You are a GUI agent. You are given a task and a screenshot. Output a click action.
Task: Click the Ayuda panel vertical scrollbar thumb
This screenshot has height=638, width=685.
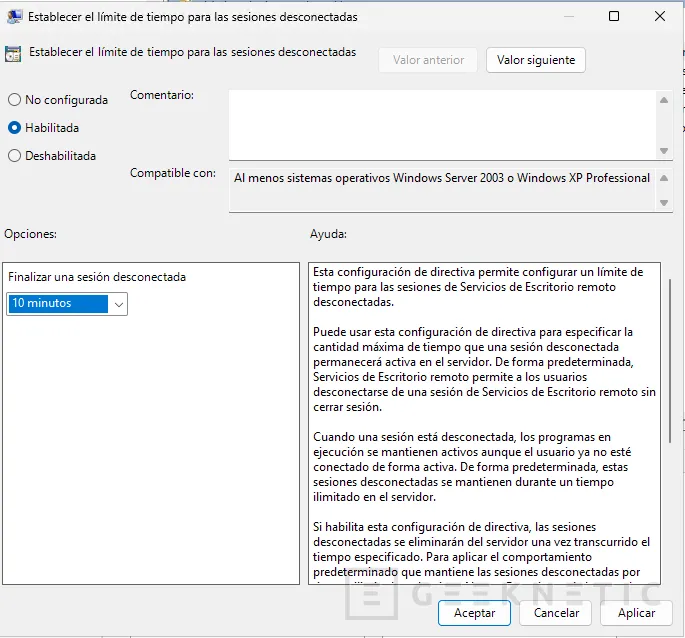coord(670,361)
